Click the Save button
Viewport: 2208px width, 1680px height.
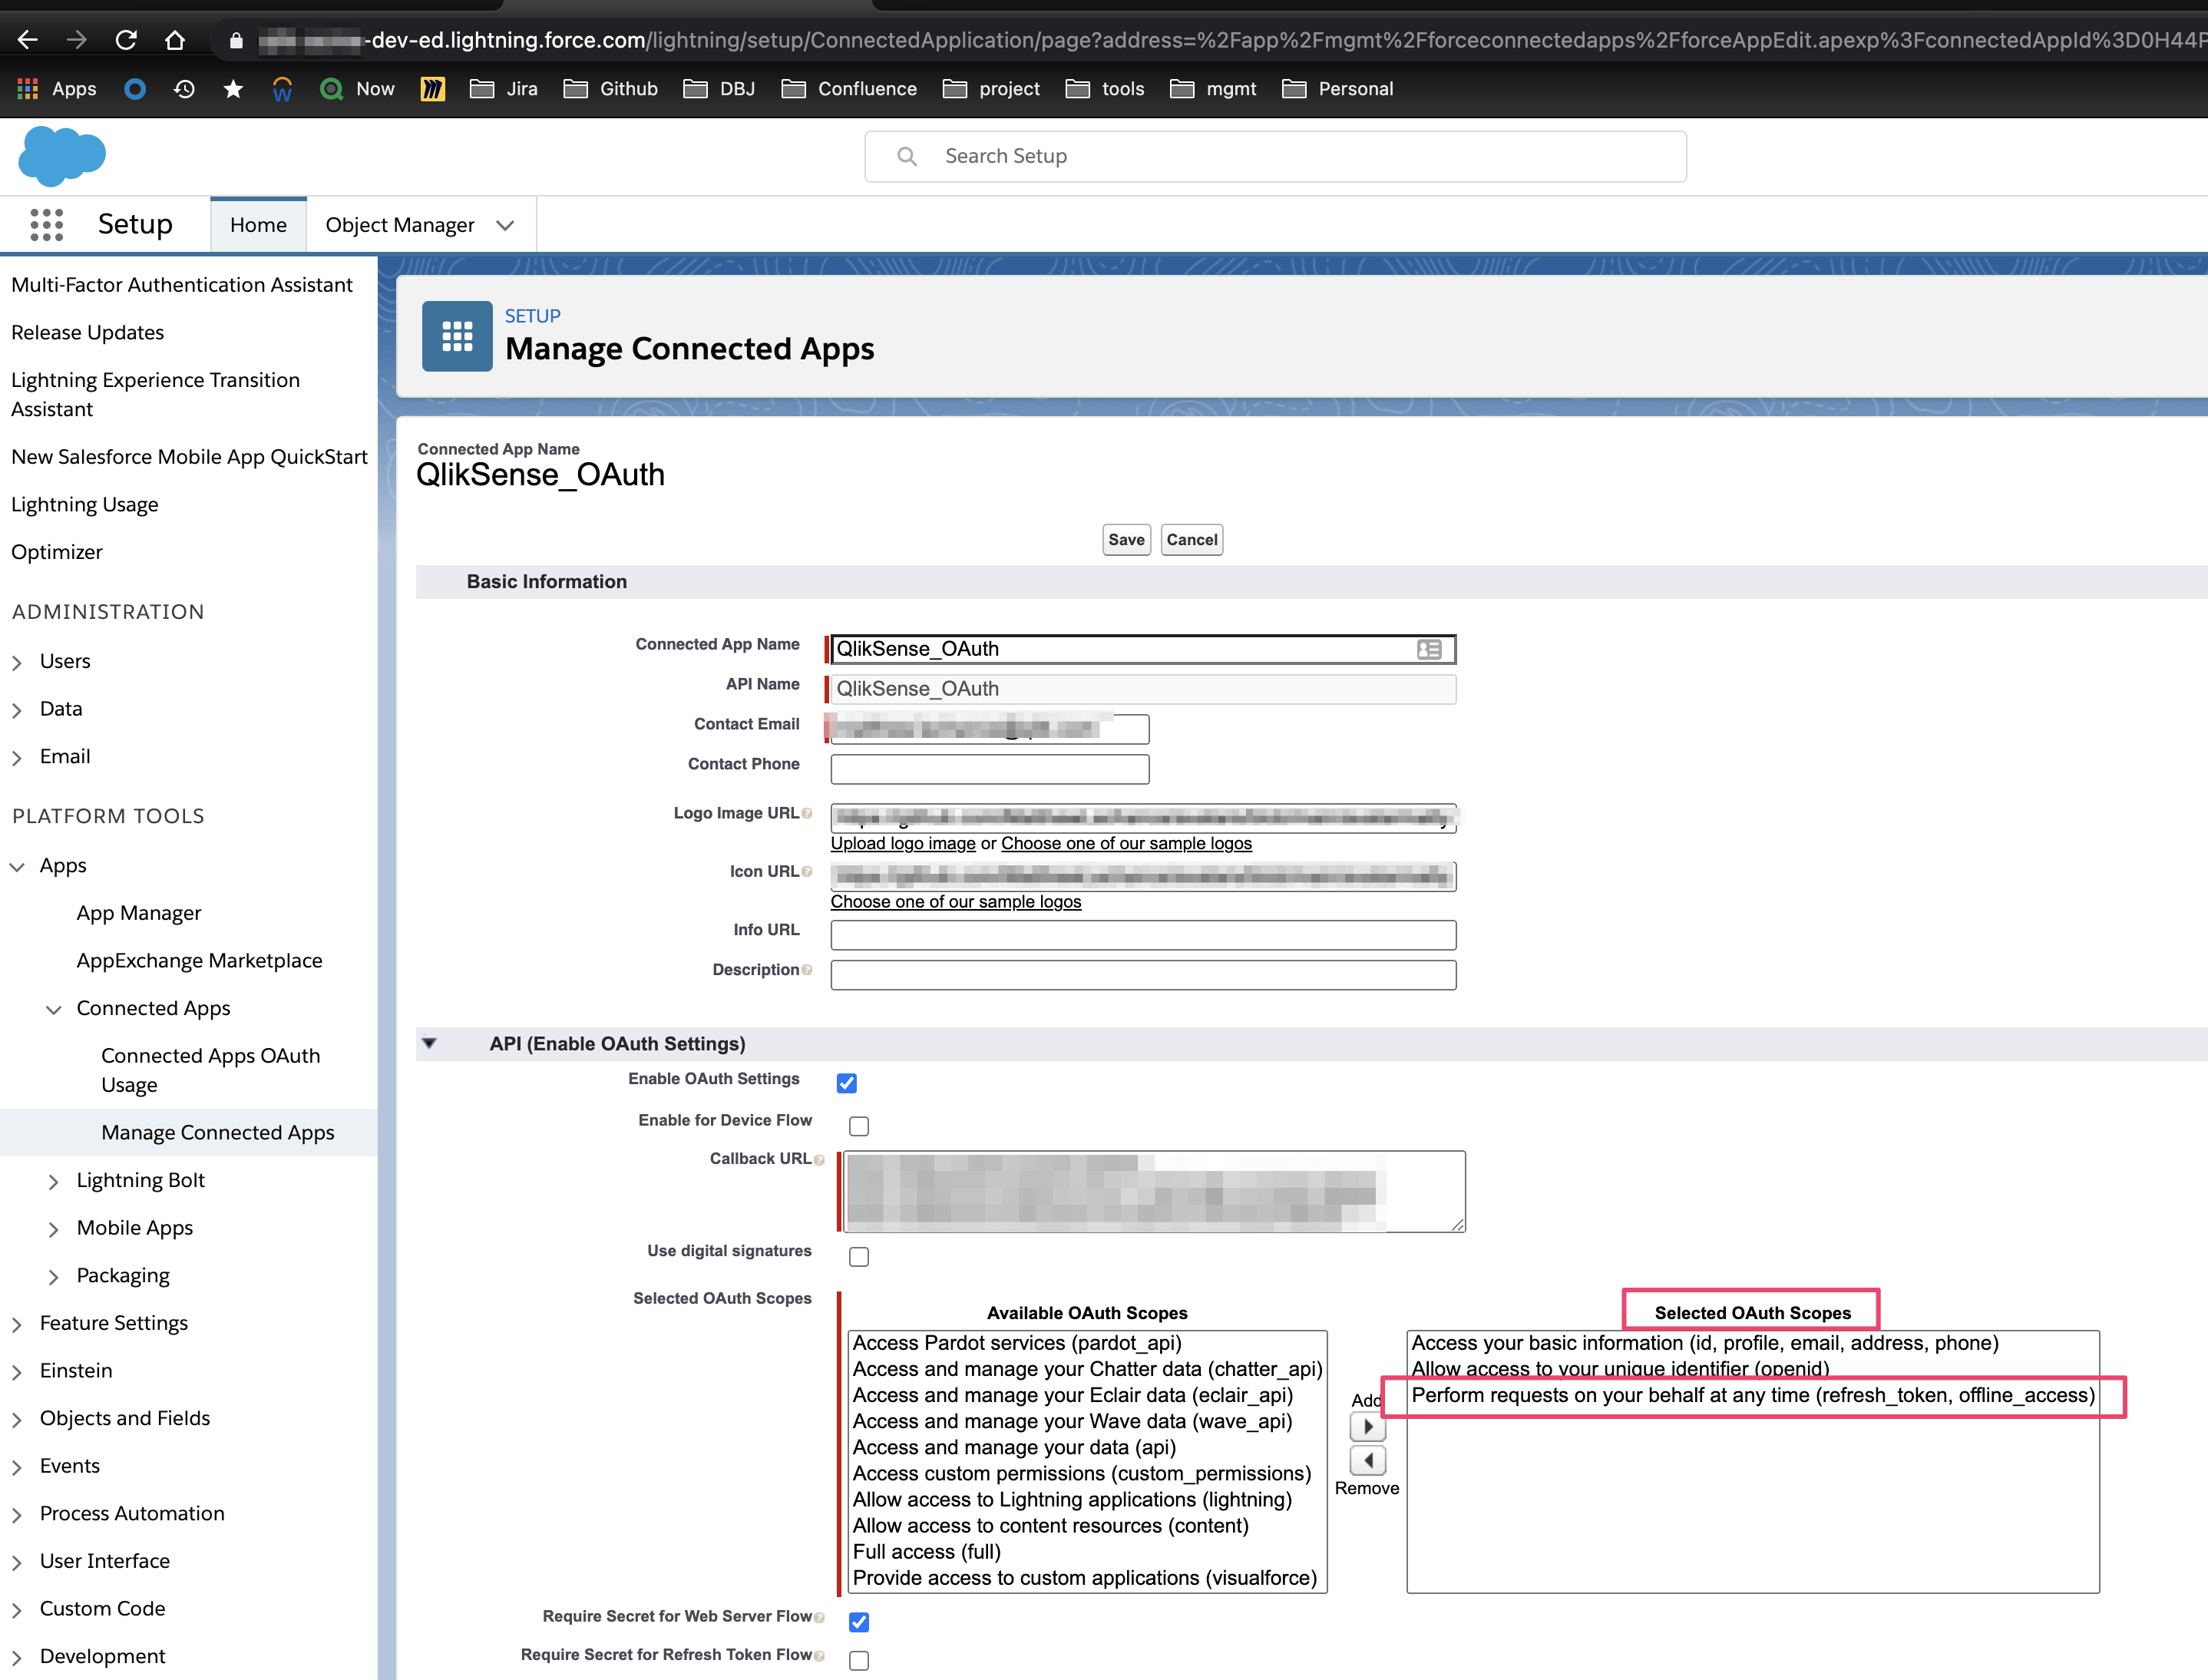coord(1126,539)
